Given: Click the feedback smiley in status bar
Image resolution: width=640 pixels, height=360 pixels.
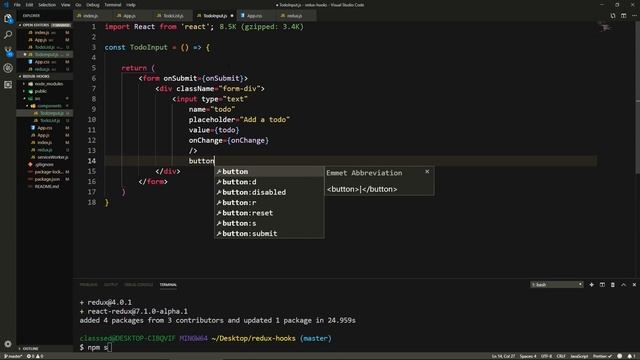Looking at the screenshot, I should (620, 356).
